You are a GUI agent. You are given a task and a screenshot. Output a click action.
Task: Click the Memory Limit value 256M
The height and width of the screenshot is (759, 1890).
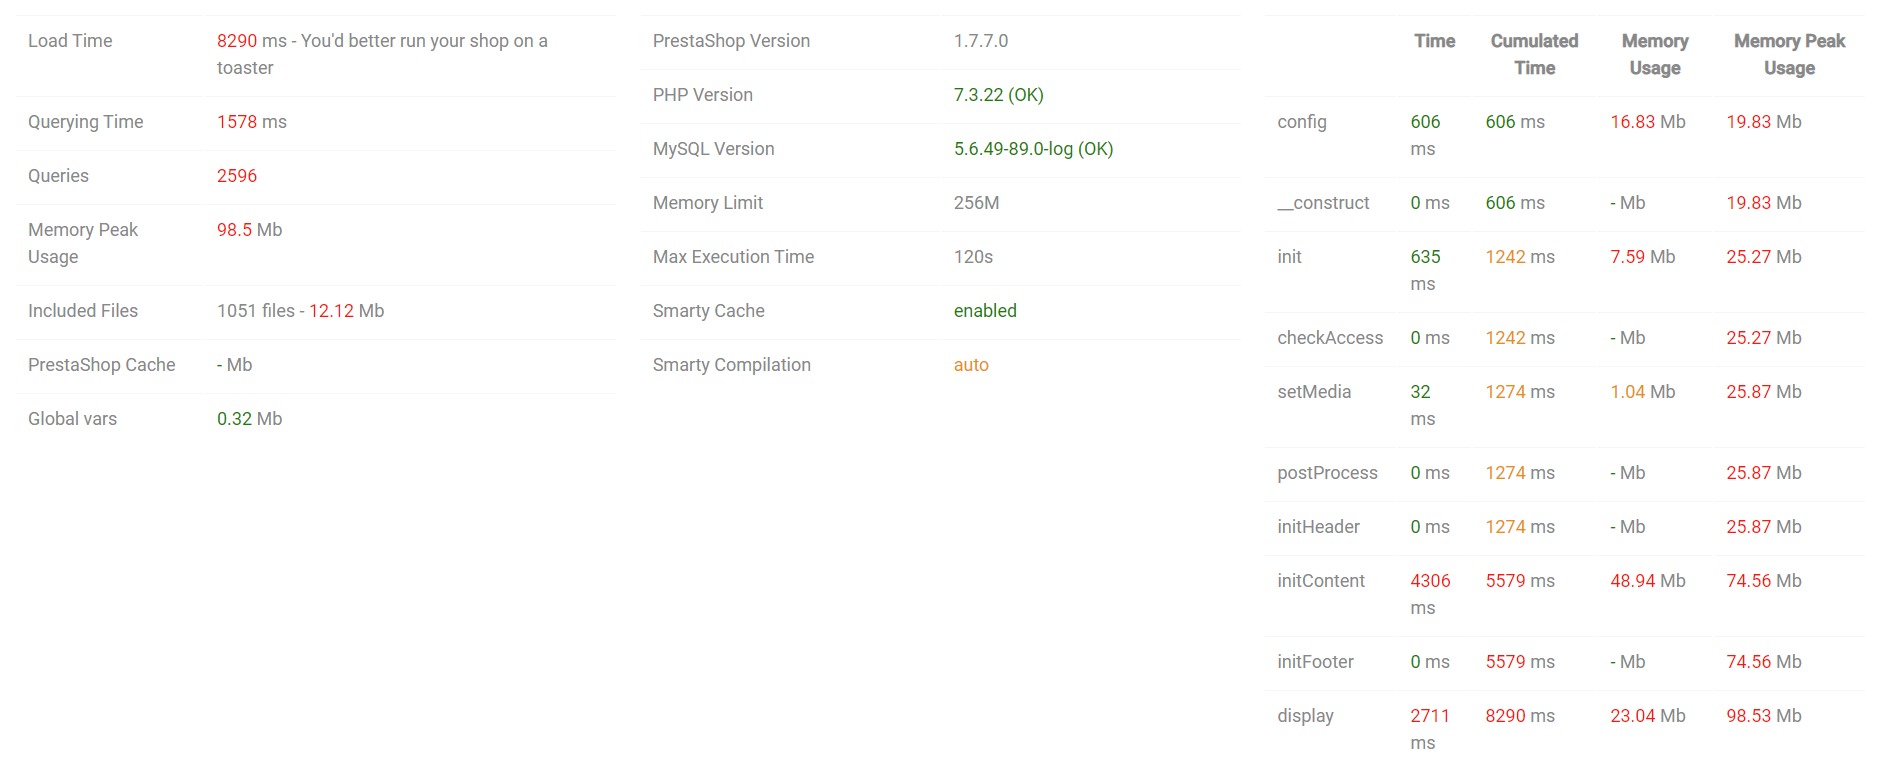point(976,203)
